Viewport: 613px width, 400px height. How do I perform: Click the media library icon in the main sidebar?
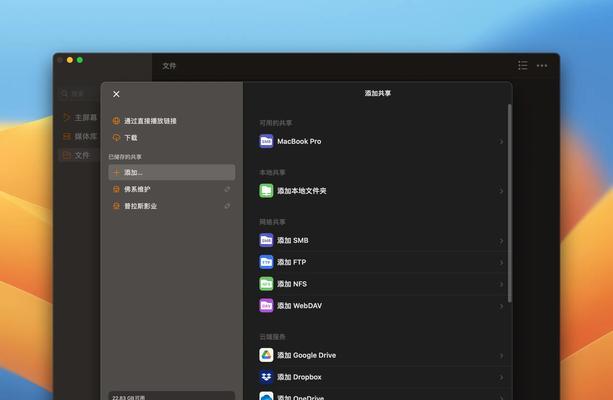67,136
